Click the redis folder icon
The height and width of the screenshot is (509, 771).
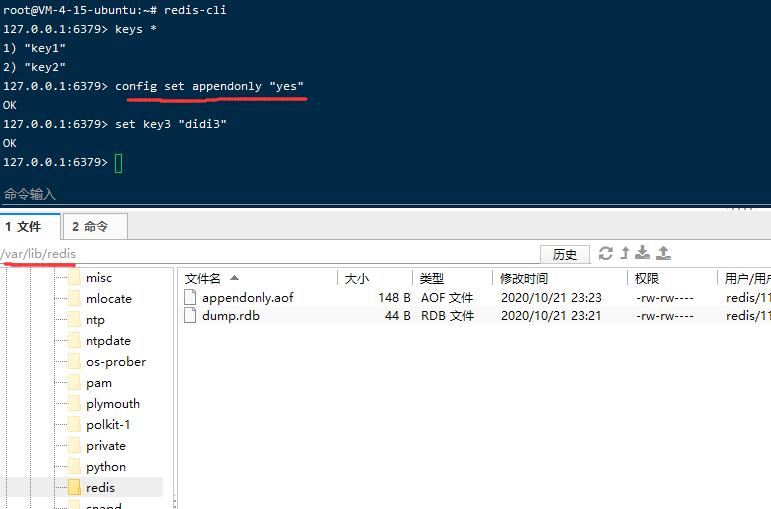(74, 487)
